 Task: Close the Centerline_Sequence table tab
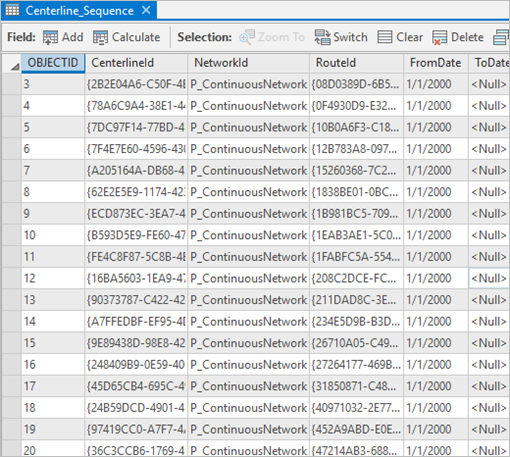[146, 10]
